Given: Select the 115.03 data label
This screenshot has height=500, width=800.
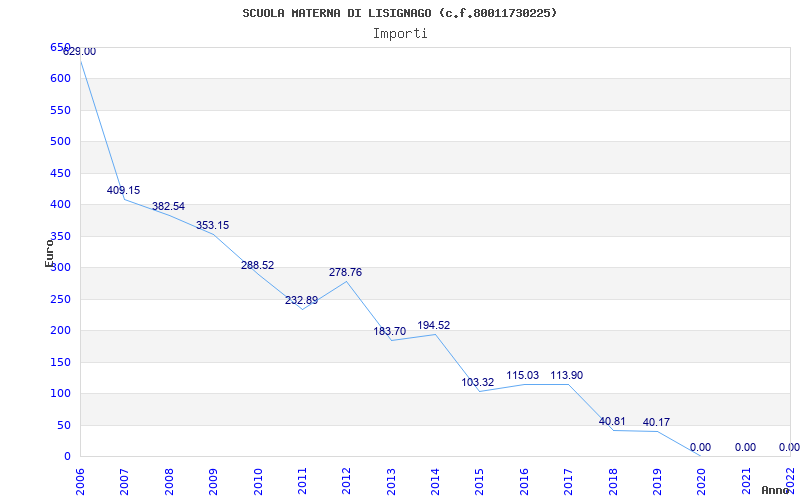Looking at the screenshot, I should click(x=522, y=376).
